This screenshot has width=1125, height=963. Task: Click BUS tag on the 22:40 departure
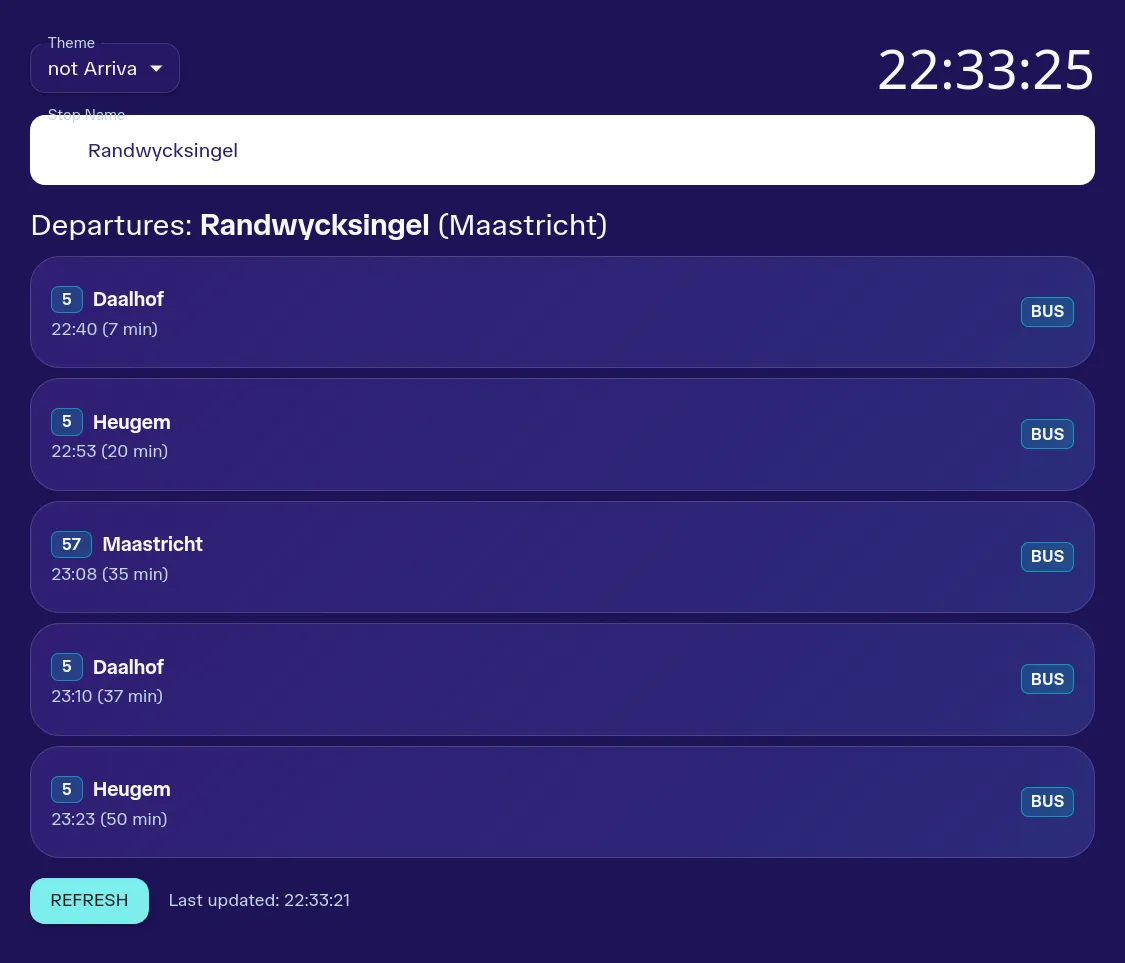(1047, 312)
